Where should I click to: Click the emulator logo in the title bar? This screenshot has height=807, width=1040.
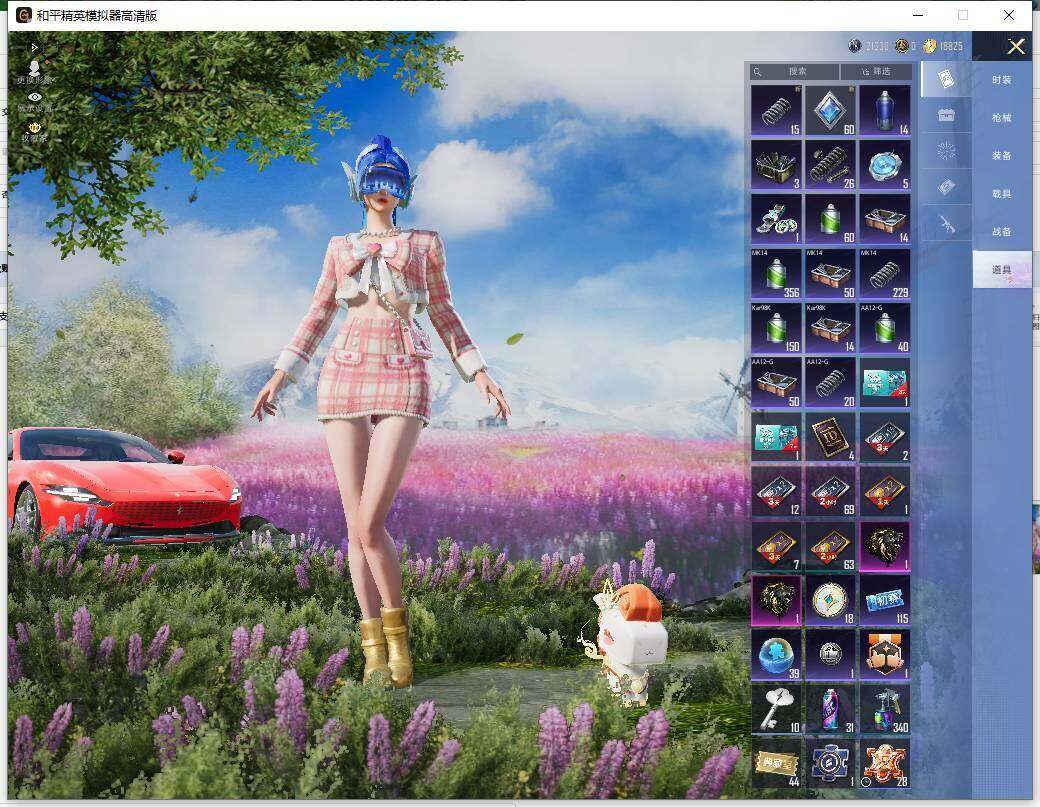point(23,15)
